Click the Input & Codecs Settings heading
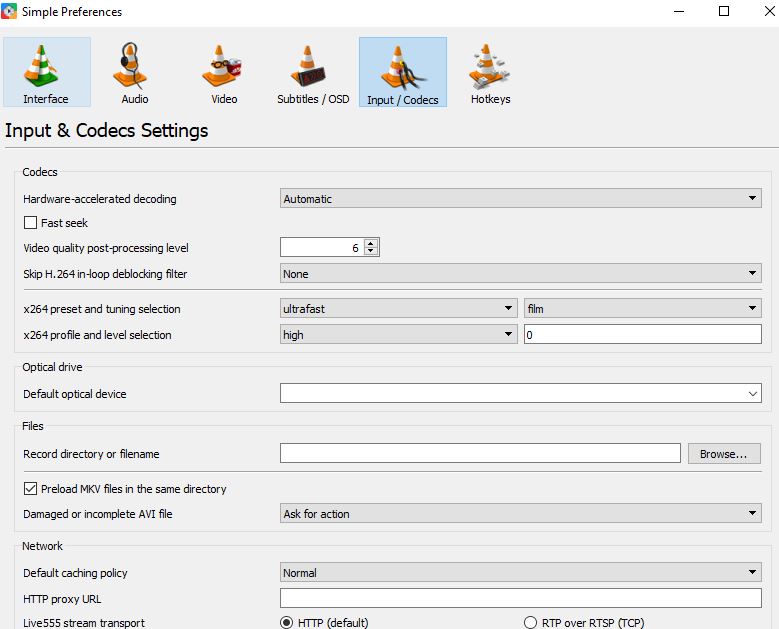This screenshot has width=779, height=629. (x=106, y=130)
